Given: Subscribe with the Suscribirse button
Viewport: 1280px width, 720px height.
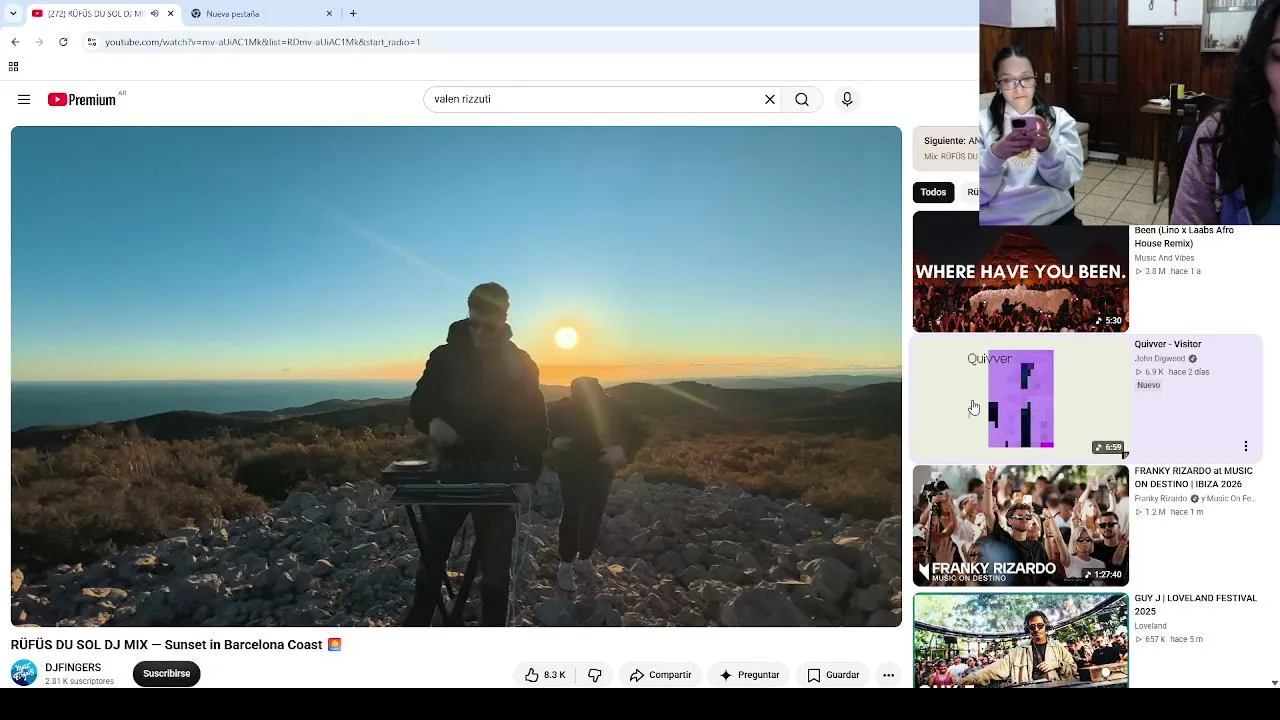Looking at the screenshot, I should pyautogui.click(x=166, y=674).
